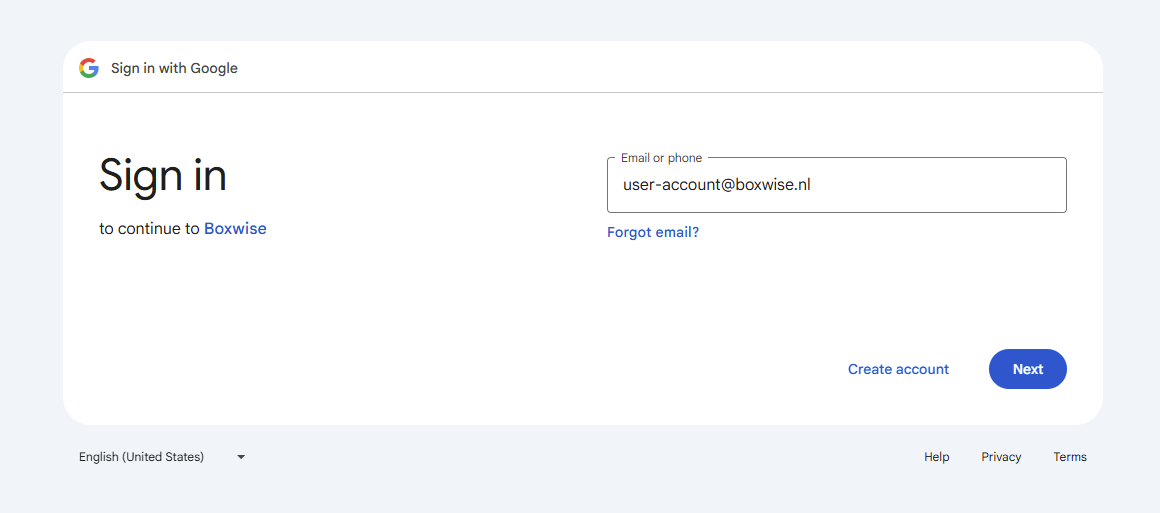
Task: Click the "Email or phone" field label
Action: [x=661, y=158]
